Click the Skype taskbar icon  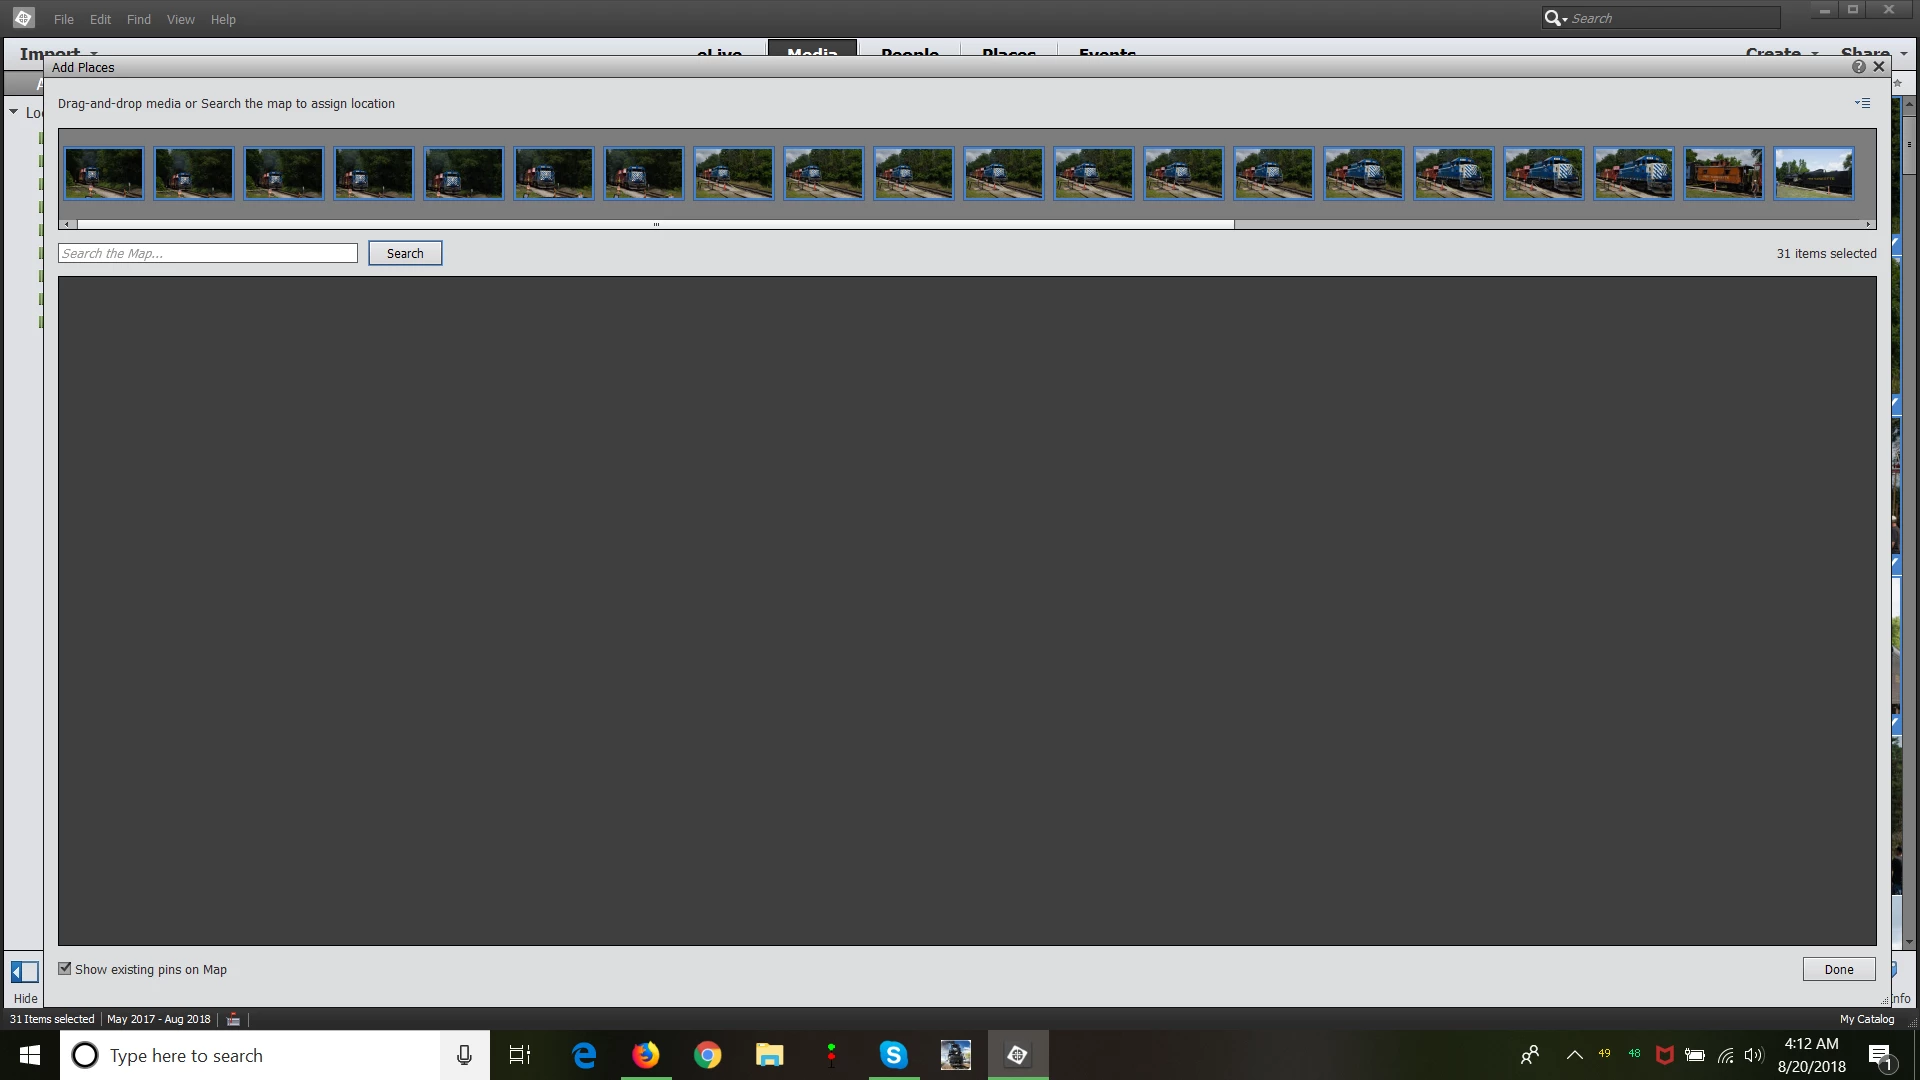(x=893, y=1055)
